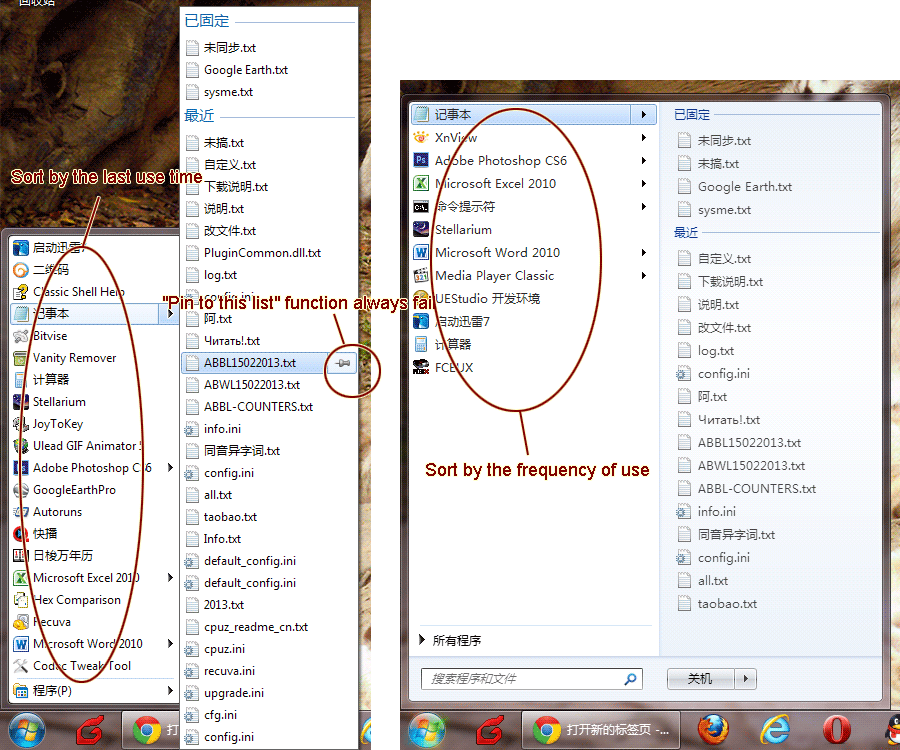Click the 搜索程序和文件 search field
Viewport: 900px width, 750px height.
pos(532,679)
